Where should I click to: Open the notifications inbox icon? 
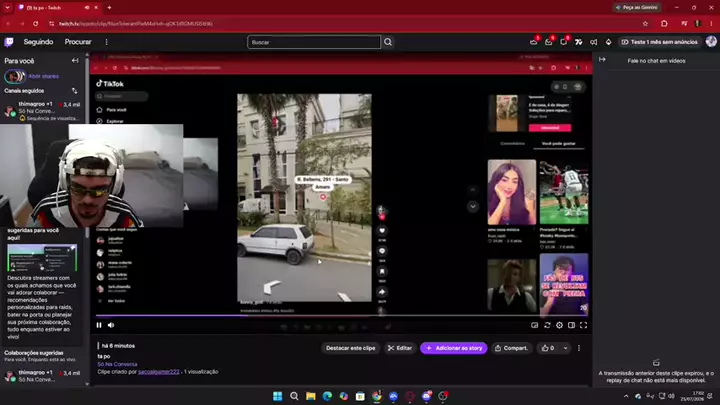pos(548,42)
